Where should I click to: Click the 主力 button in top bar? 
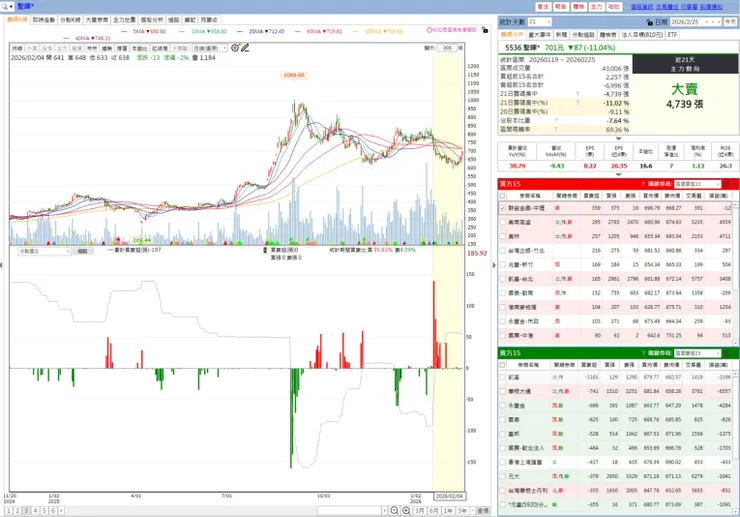coord(597,7)
